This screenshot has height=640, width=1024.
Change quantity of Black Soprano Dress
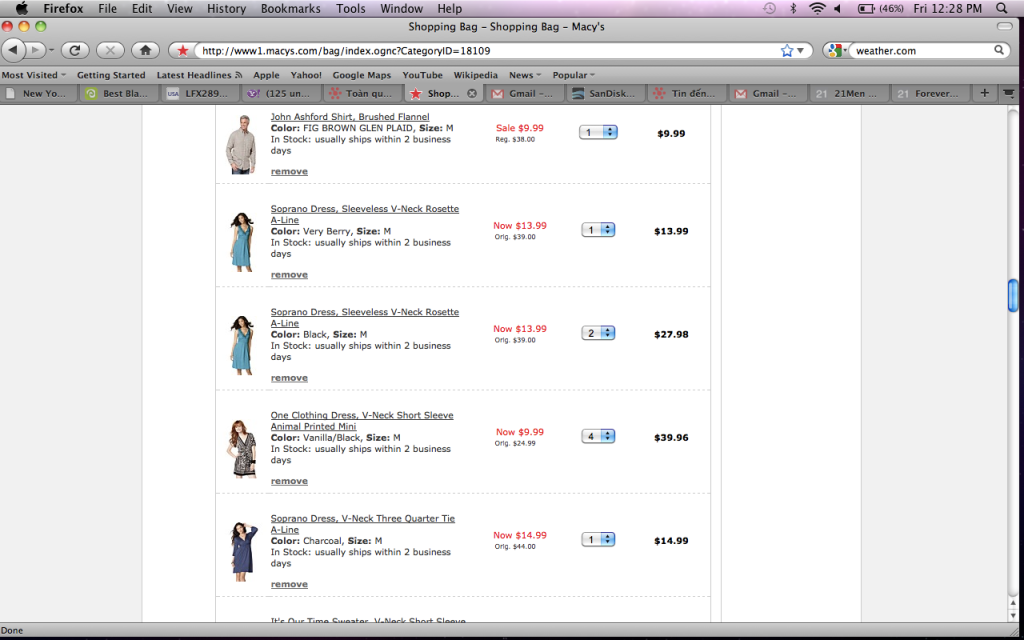[x=598, y=333]
